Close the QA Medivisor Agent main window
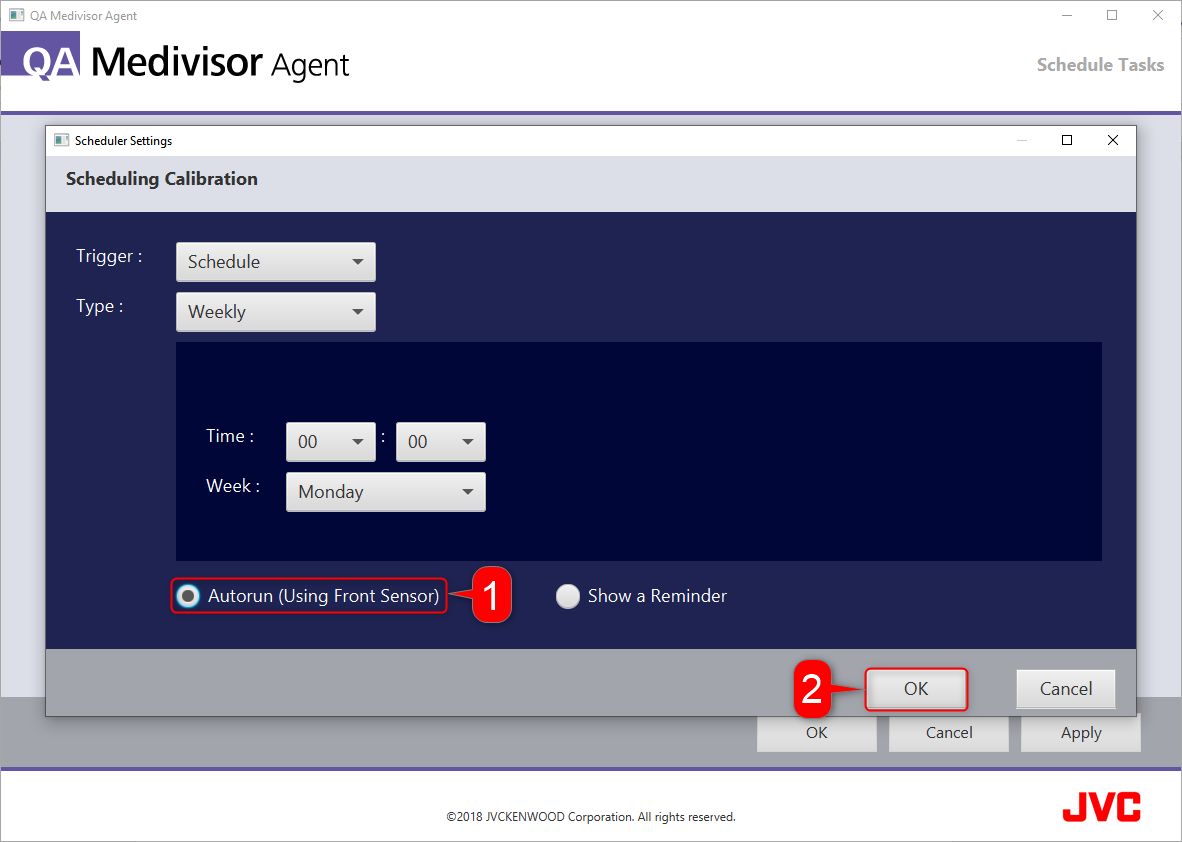Viewport: 1182px width, 842px height. pyautogui.click(x=1158, y=15)
